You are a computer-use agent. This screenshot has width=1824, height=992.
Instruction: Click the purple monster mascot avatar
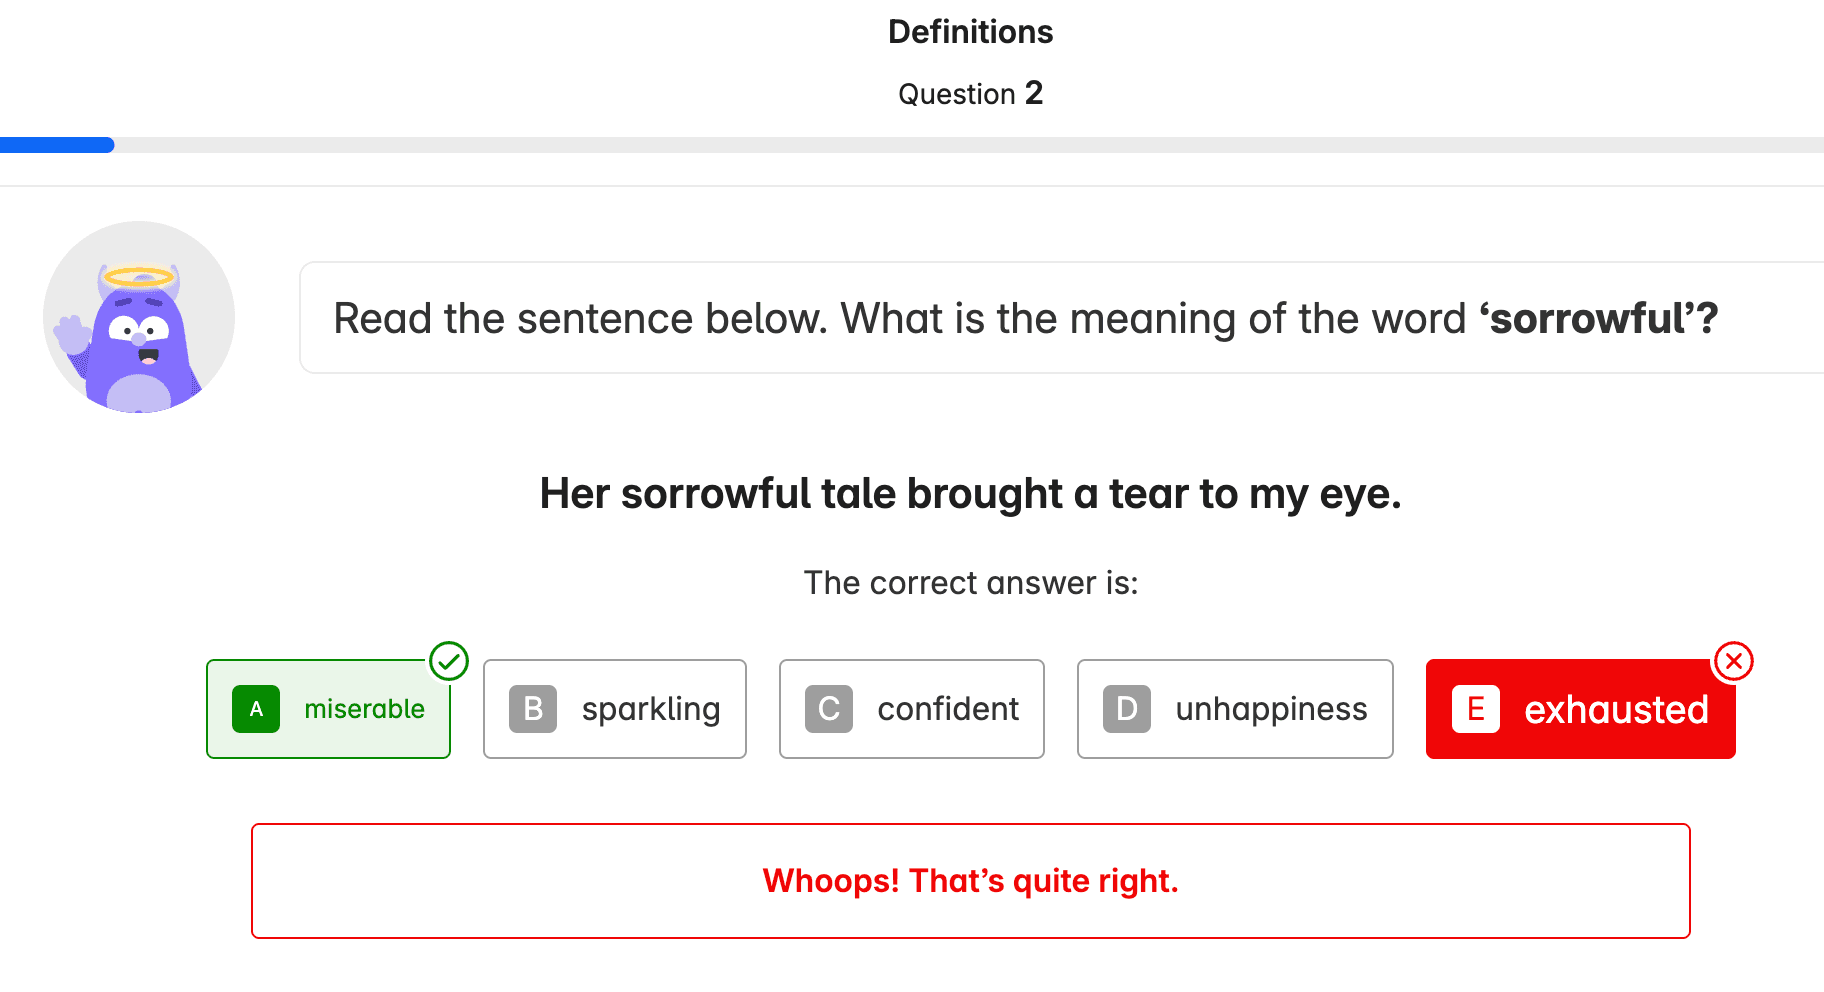click(x=139, y=317)
